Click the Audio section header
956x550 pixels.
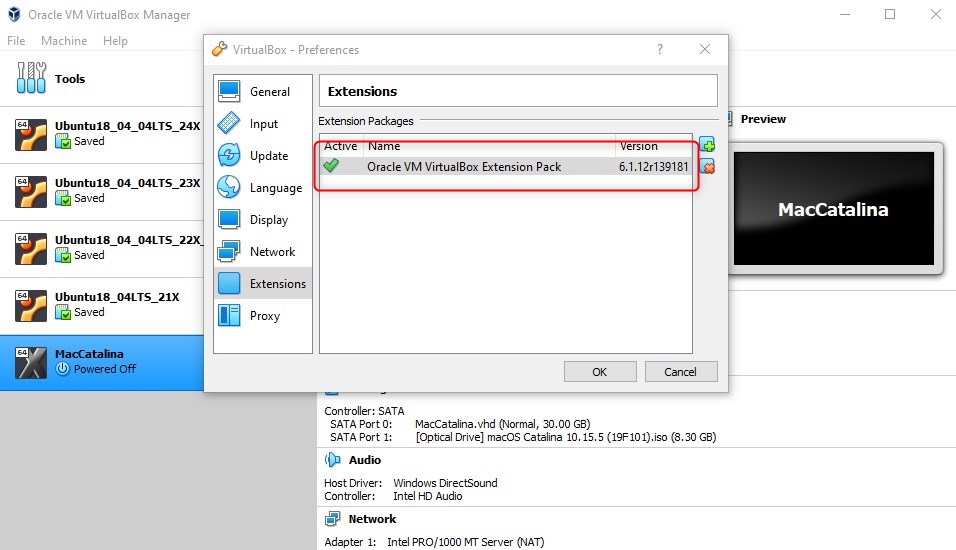point(365,460)
